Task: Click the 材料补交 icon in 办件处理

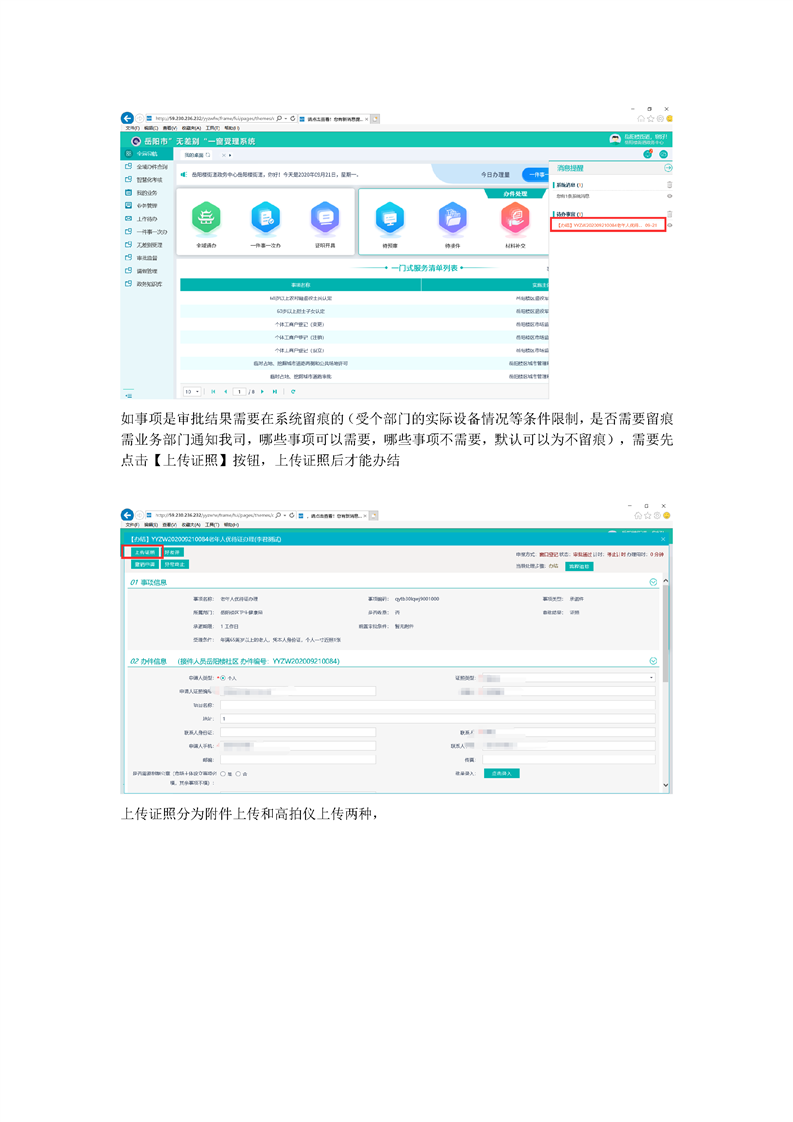Action: point(514,216)
